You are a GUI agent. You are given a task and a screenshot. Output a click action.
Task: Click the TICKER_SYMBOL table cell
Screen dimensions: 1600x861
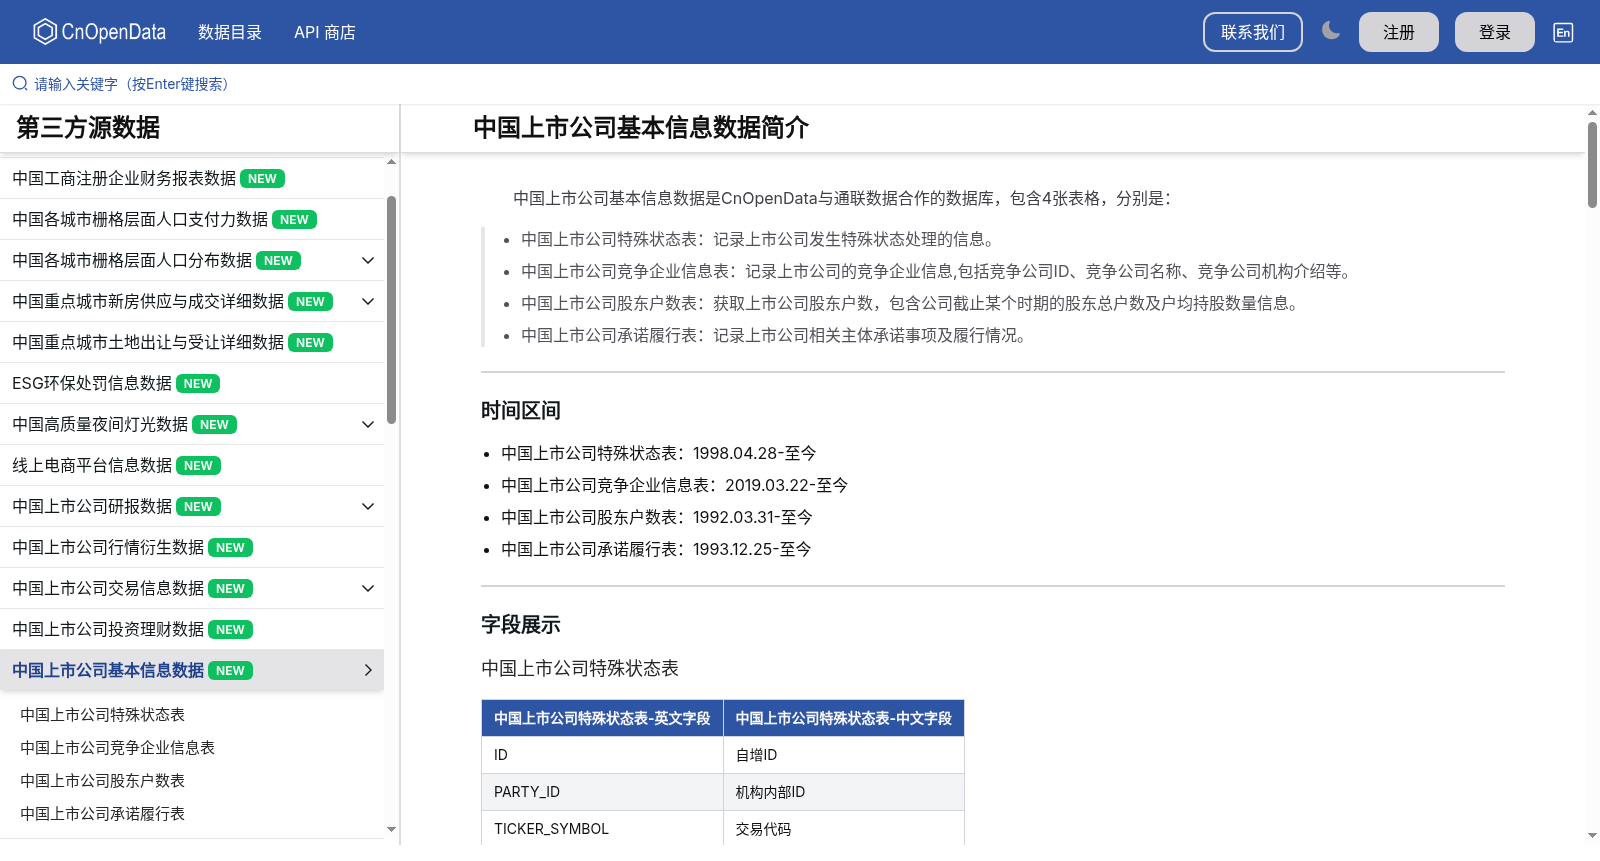[x=602, y=829]
